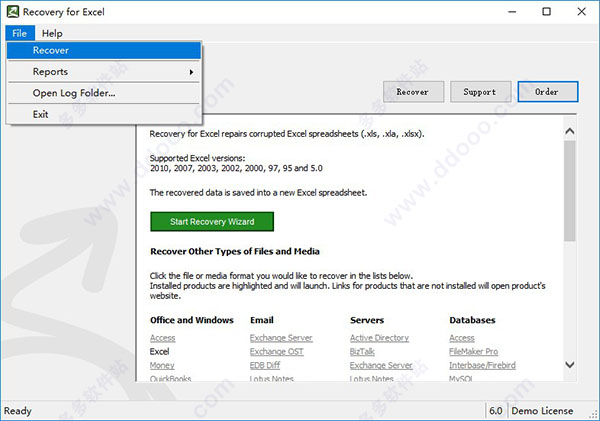Minimize the Recovery for Excel window
The image size is (600, 421).
(512, 12)
